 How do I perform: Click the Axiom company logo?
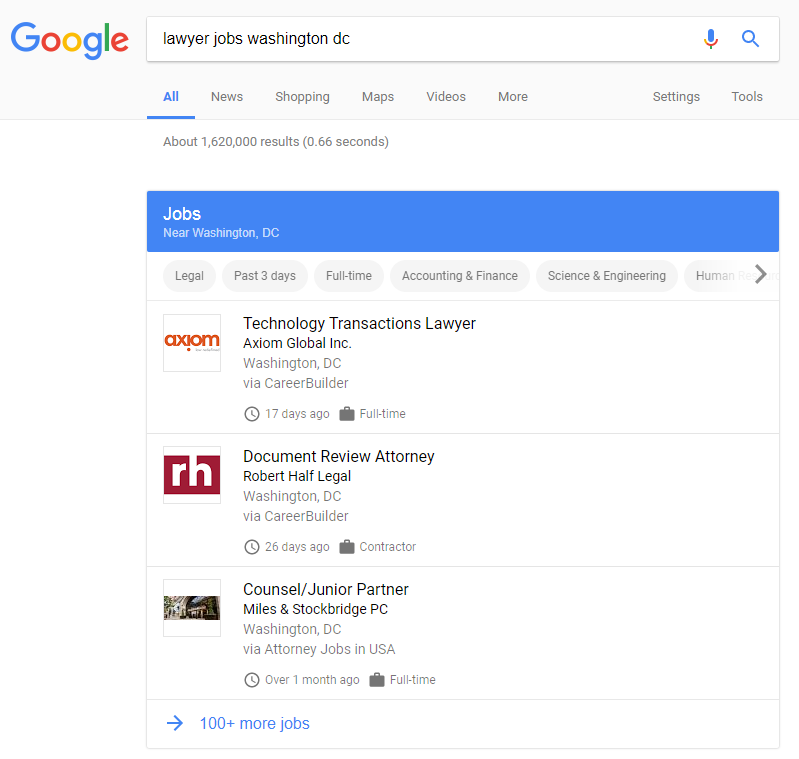[192, 343]
